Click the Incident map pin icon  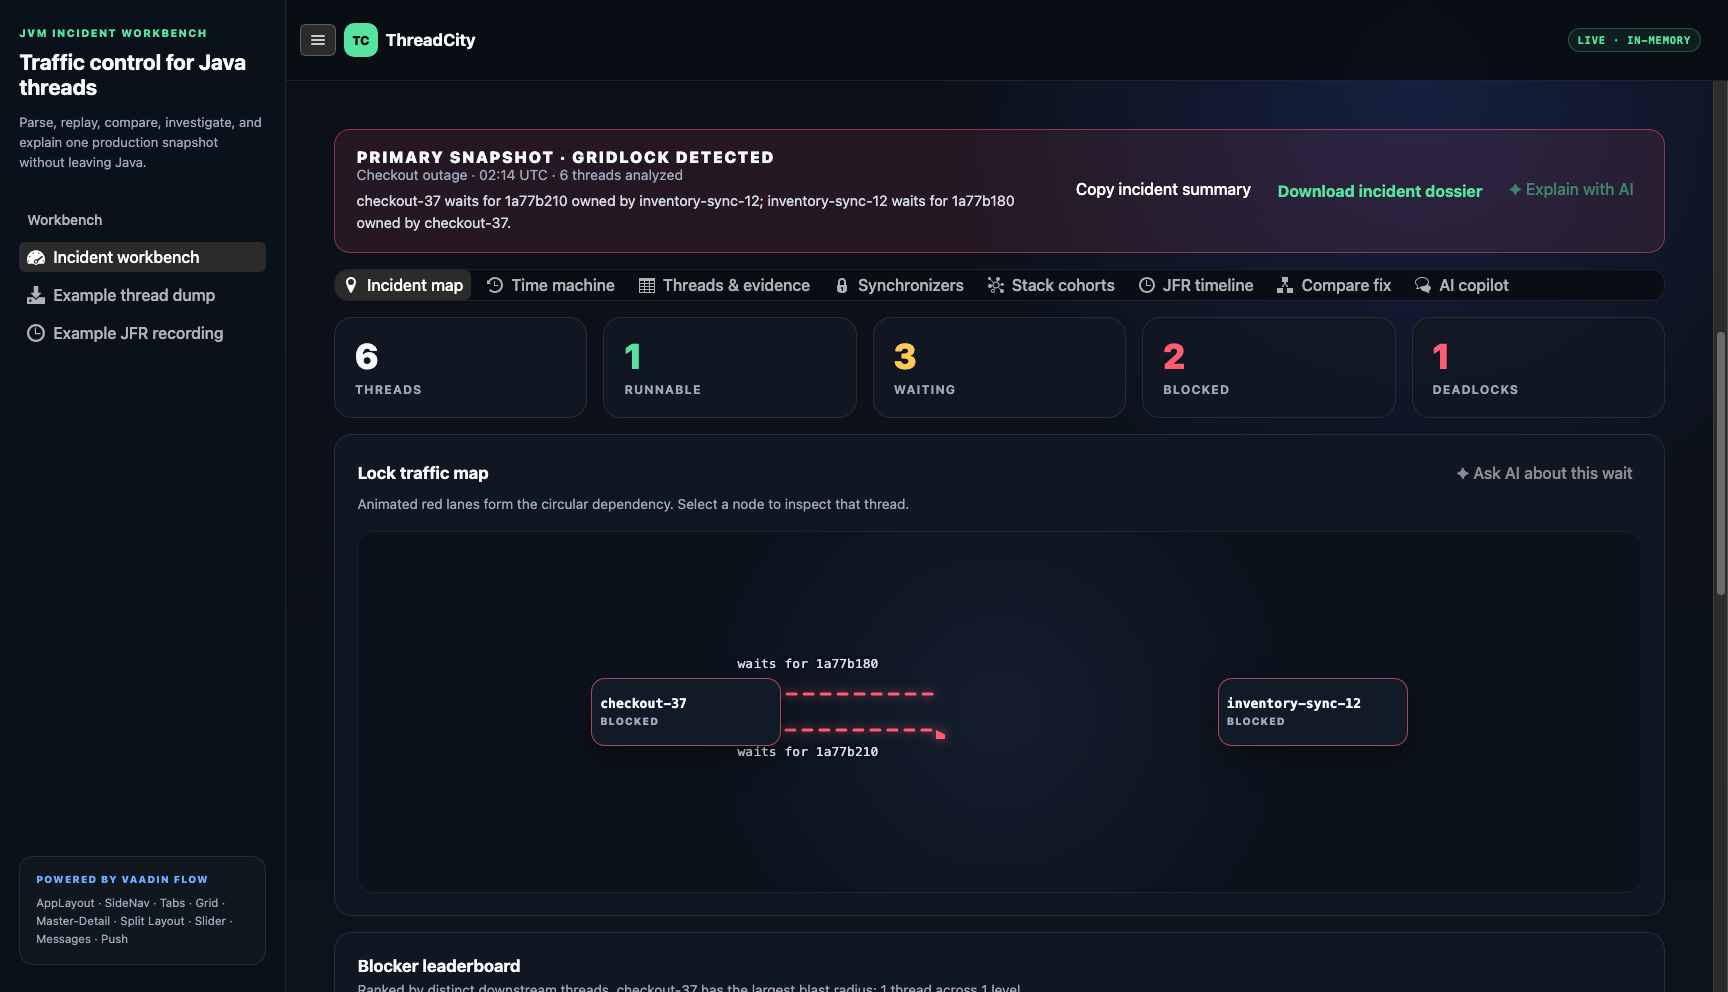click(351, 285)
